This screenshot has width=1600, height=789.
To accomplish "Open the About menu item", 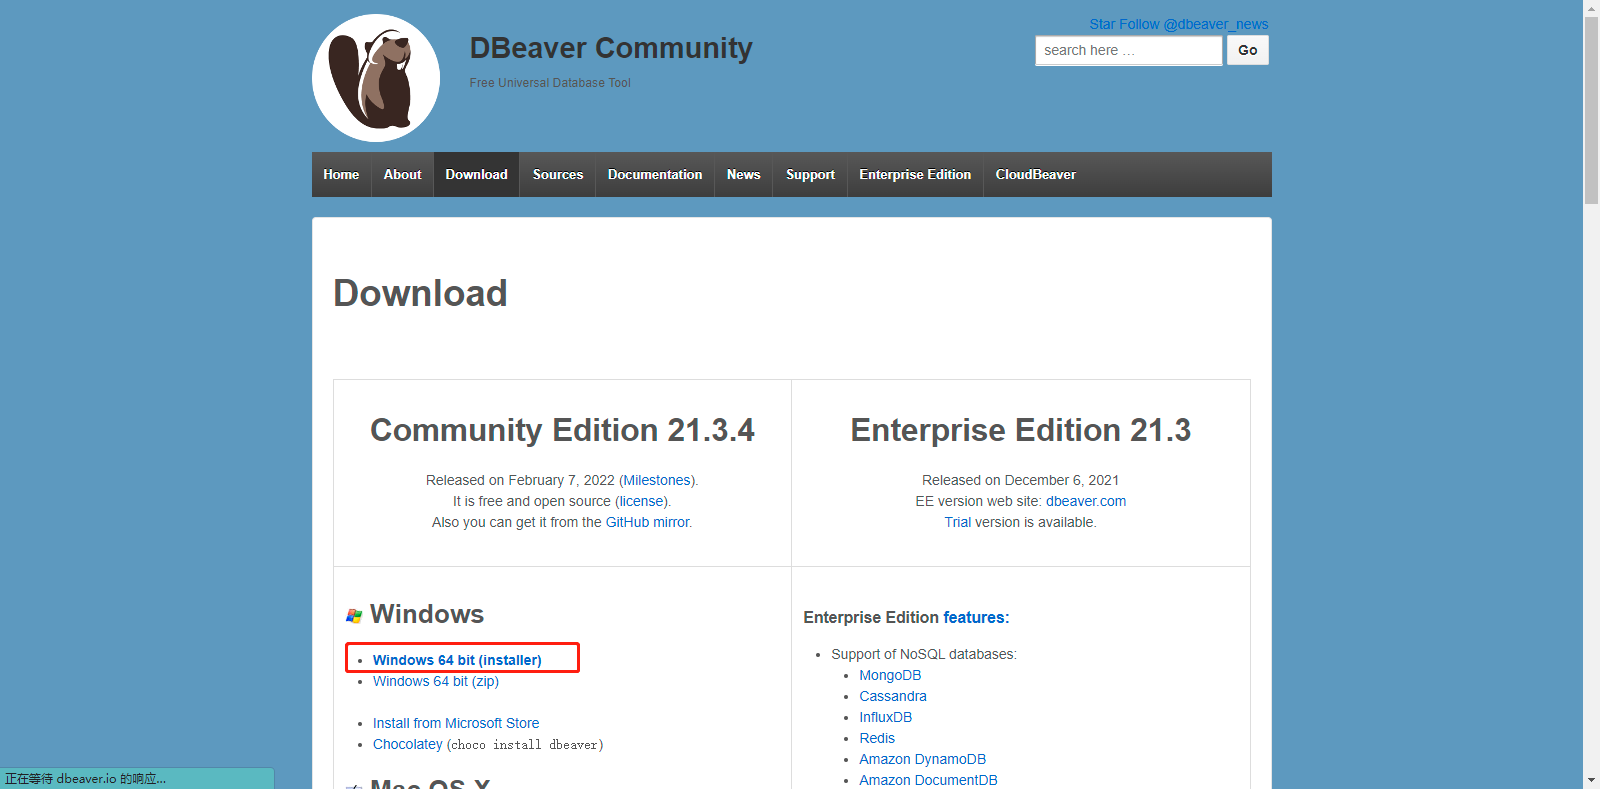I will (x=403, y=174).
